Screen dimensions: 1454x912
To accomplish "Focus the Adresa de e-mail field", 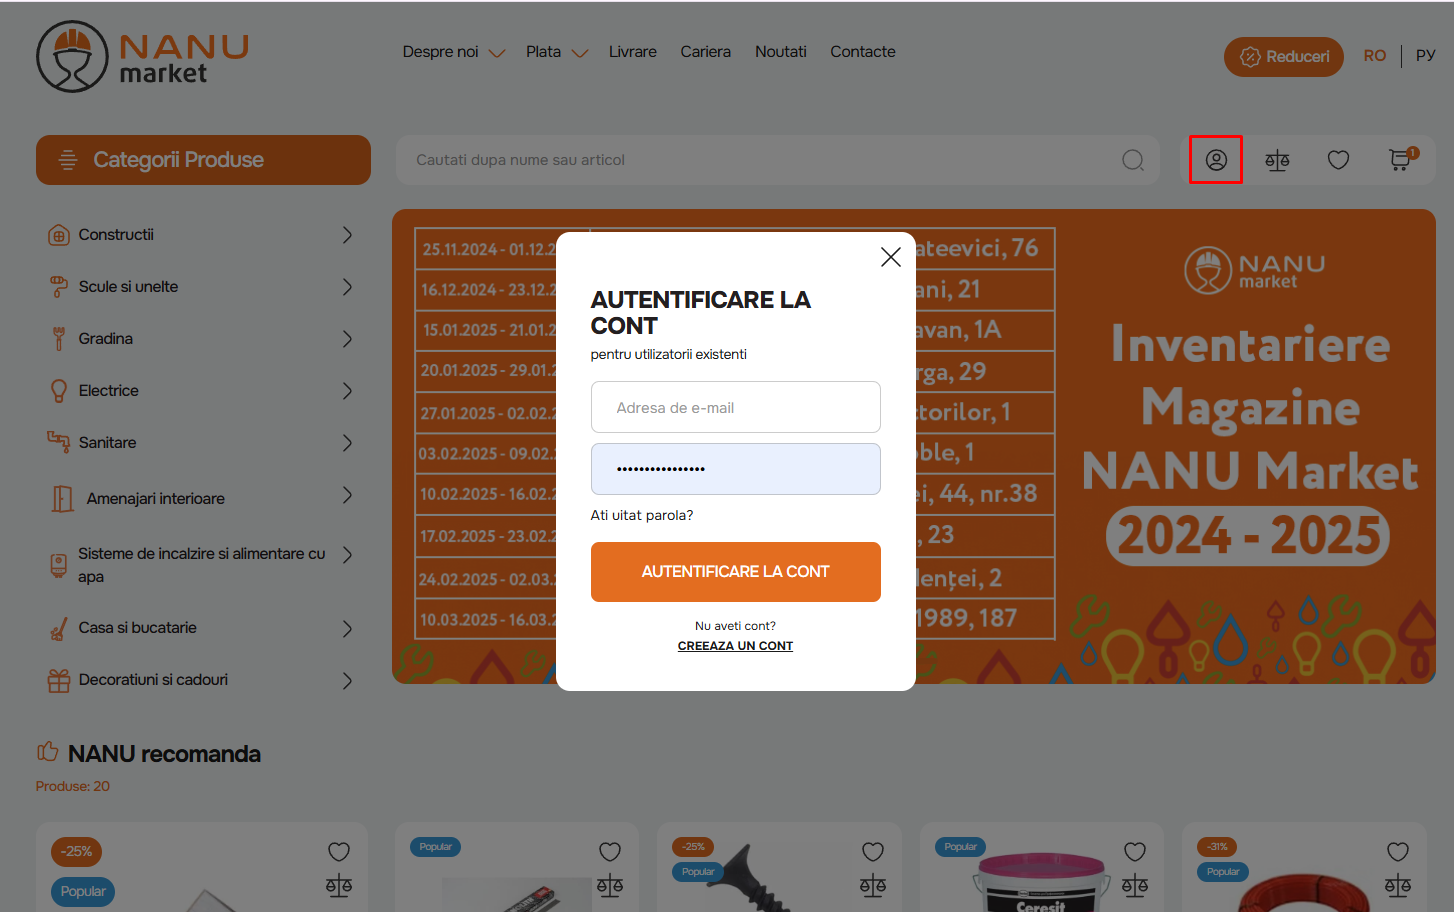I will pos(736,407).
